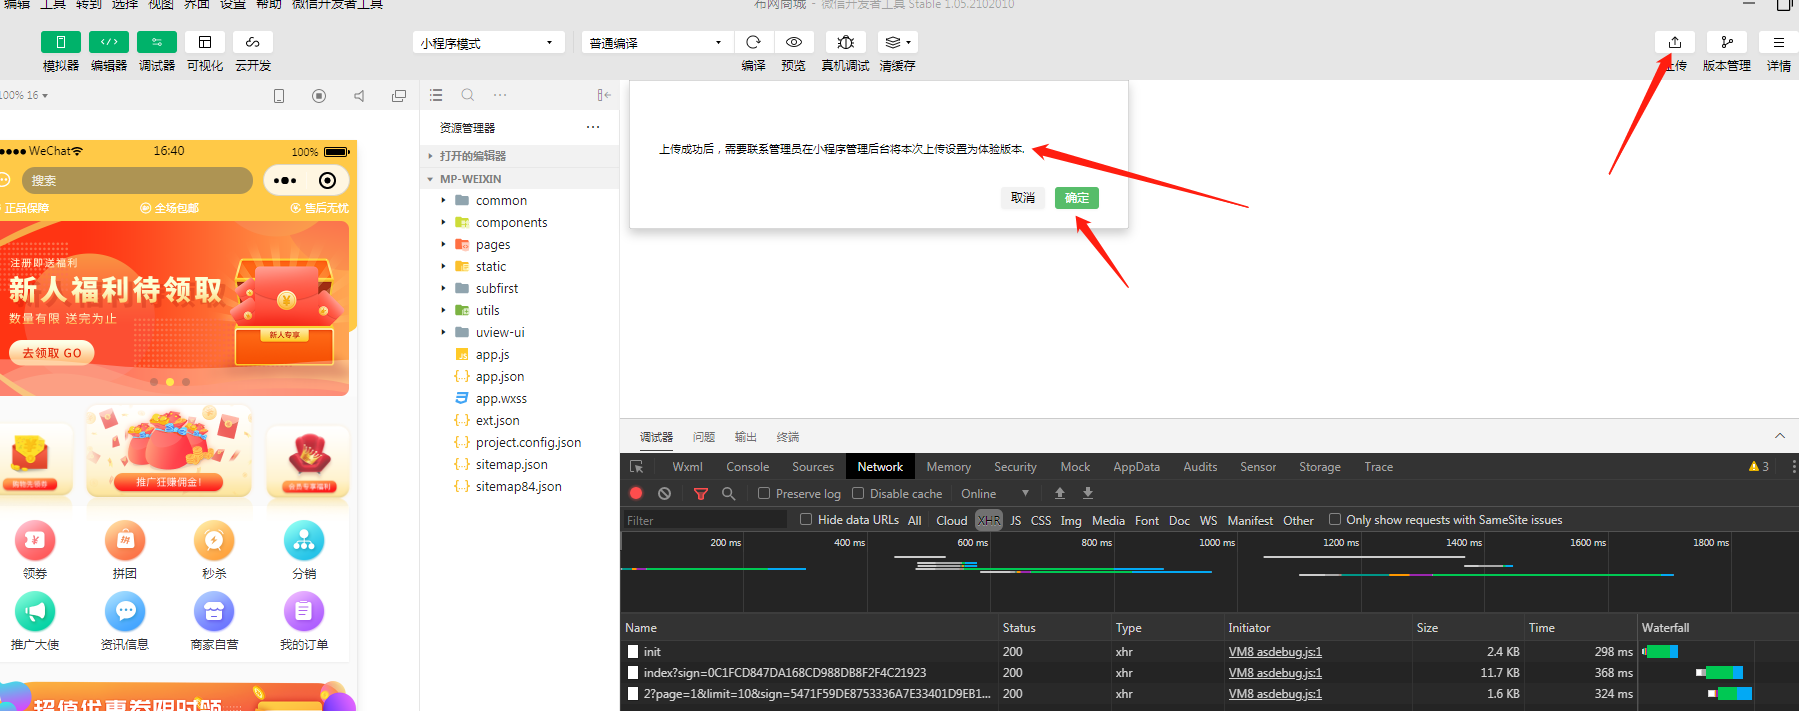Open the 小程序模式 mode dropdown

(487, 43)
